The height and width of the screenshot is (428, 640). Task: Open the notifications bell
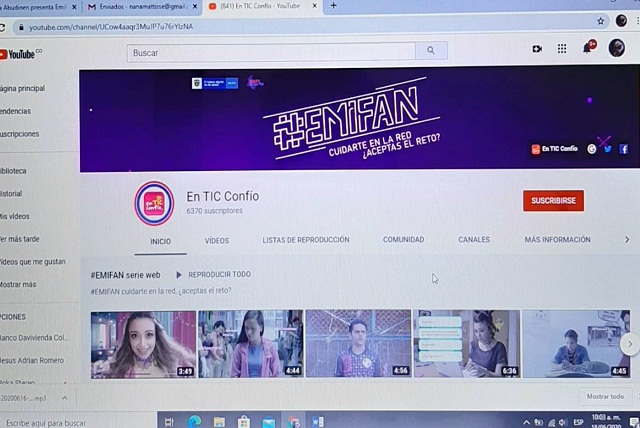click(x=588, y=47)
